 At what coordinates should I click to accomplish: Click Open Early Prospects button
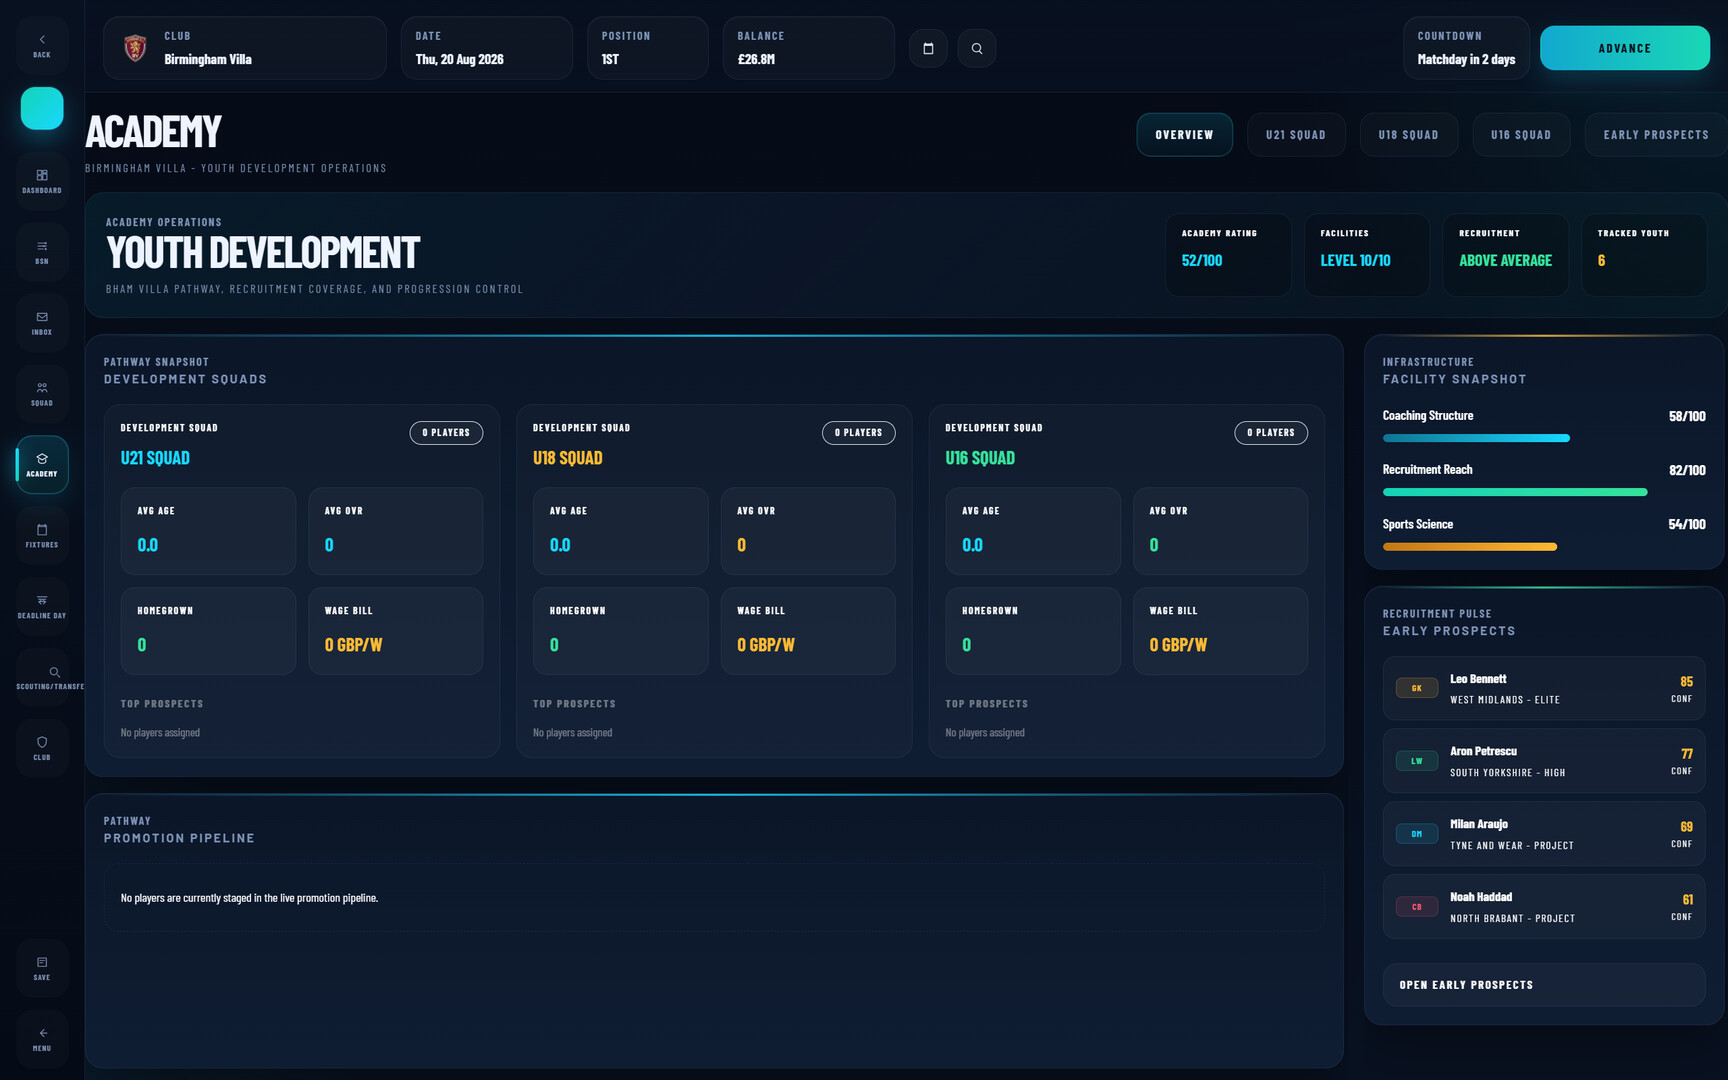pos(1543,985)
